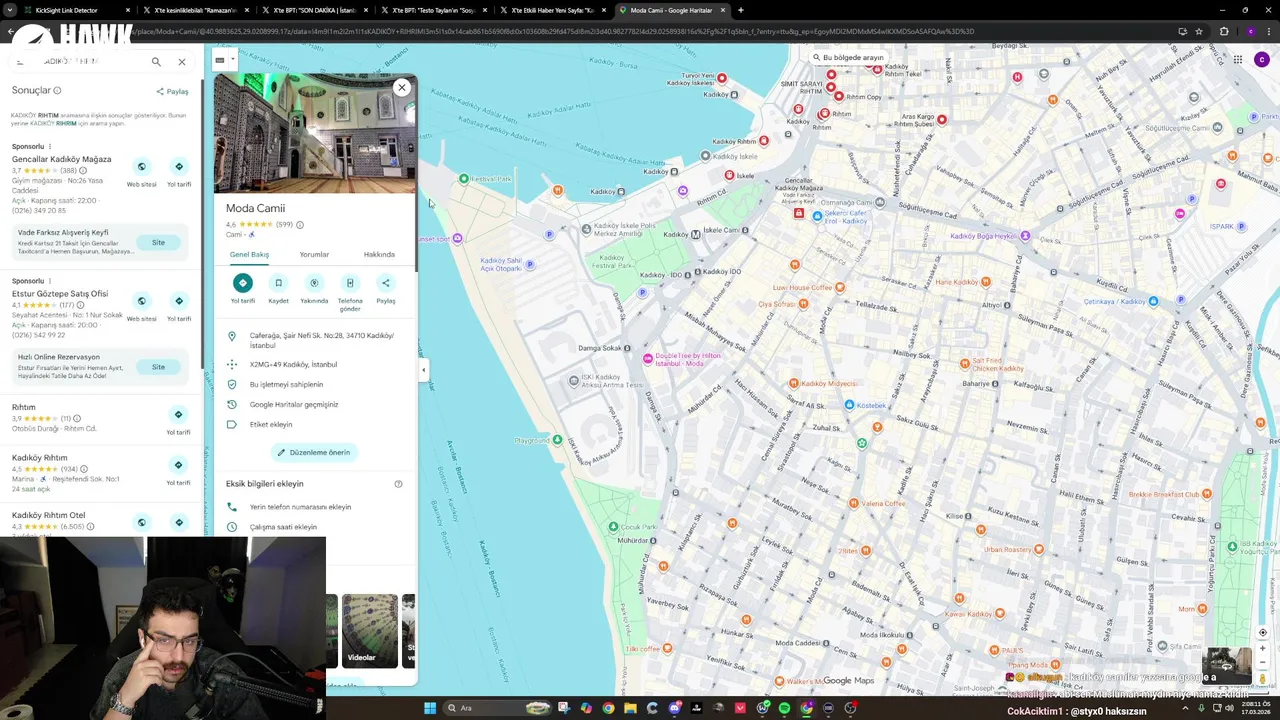Click the Site button for Vade Farksız Alışveriş Keyfi
The image size is (1280, 720).
[x=158, y=242]
